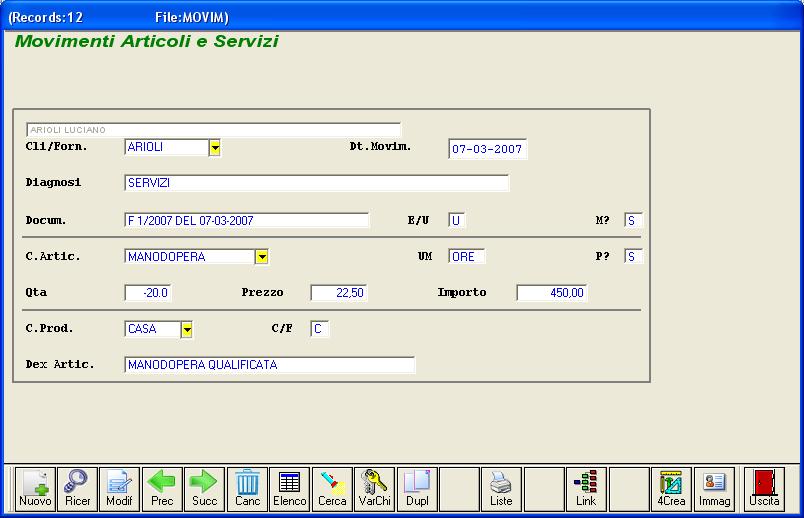This screenshot has width=804, height=518.
Task: Go to previous record with Prec arrow
Action: click(162, 489)
